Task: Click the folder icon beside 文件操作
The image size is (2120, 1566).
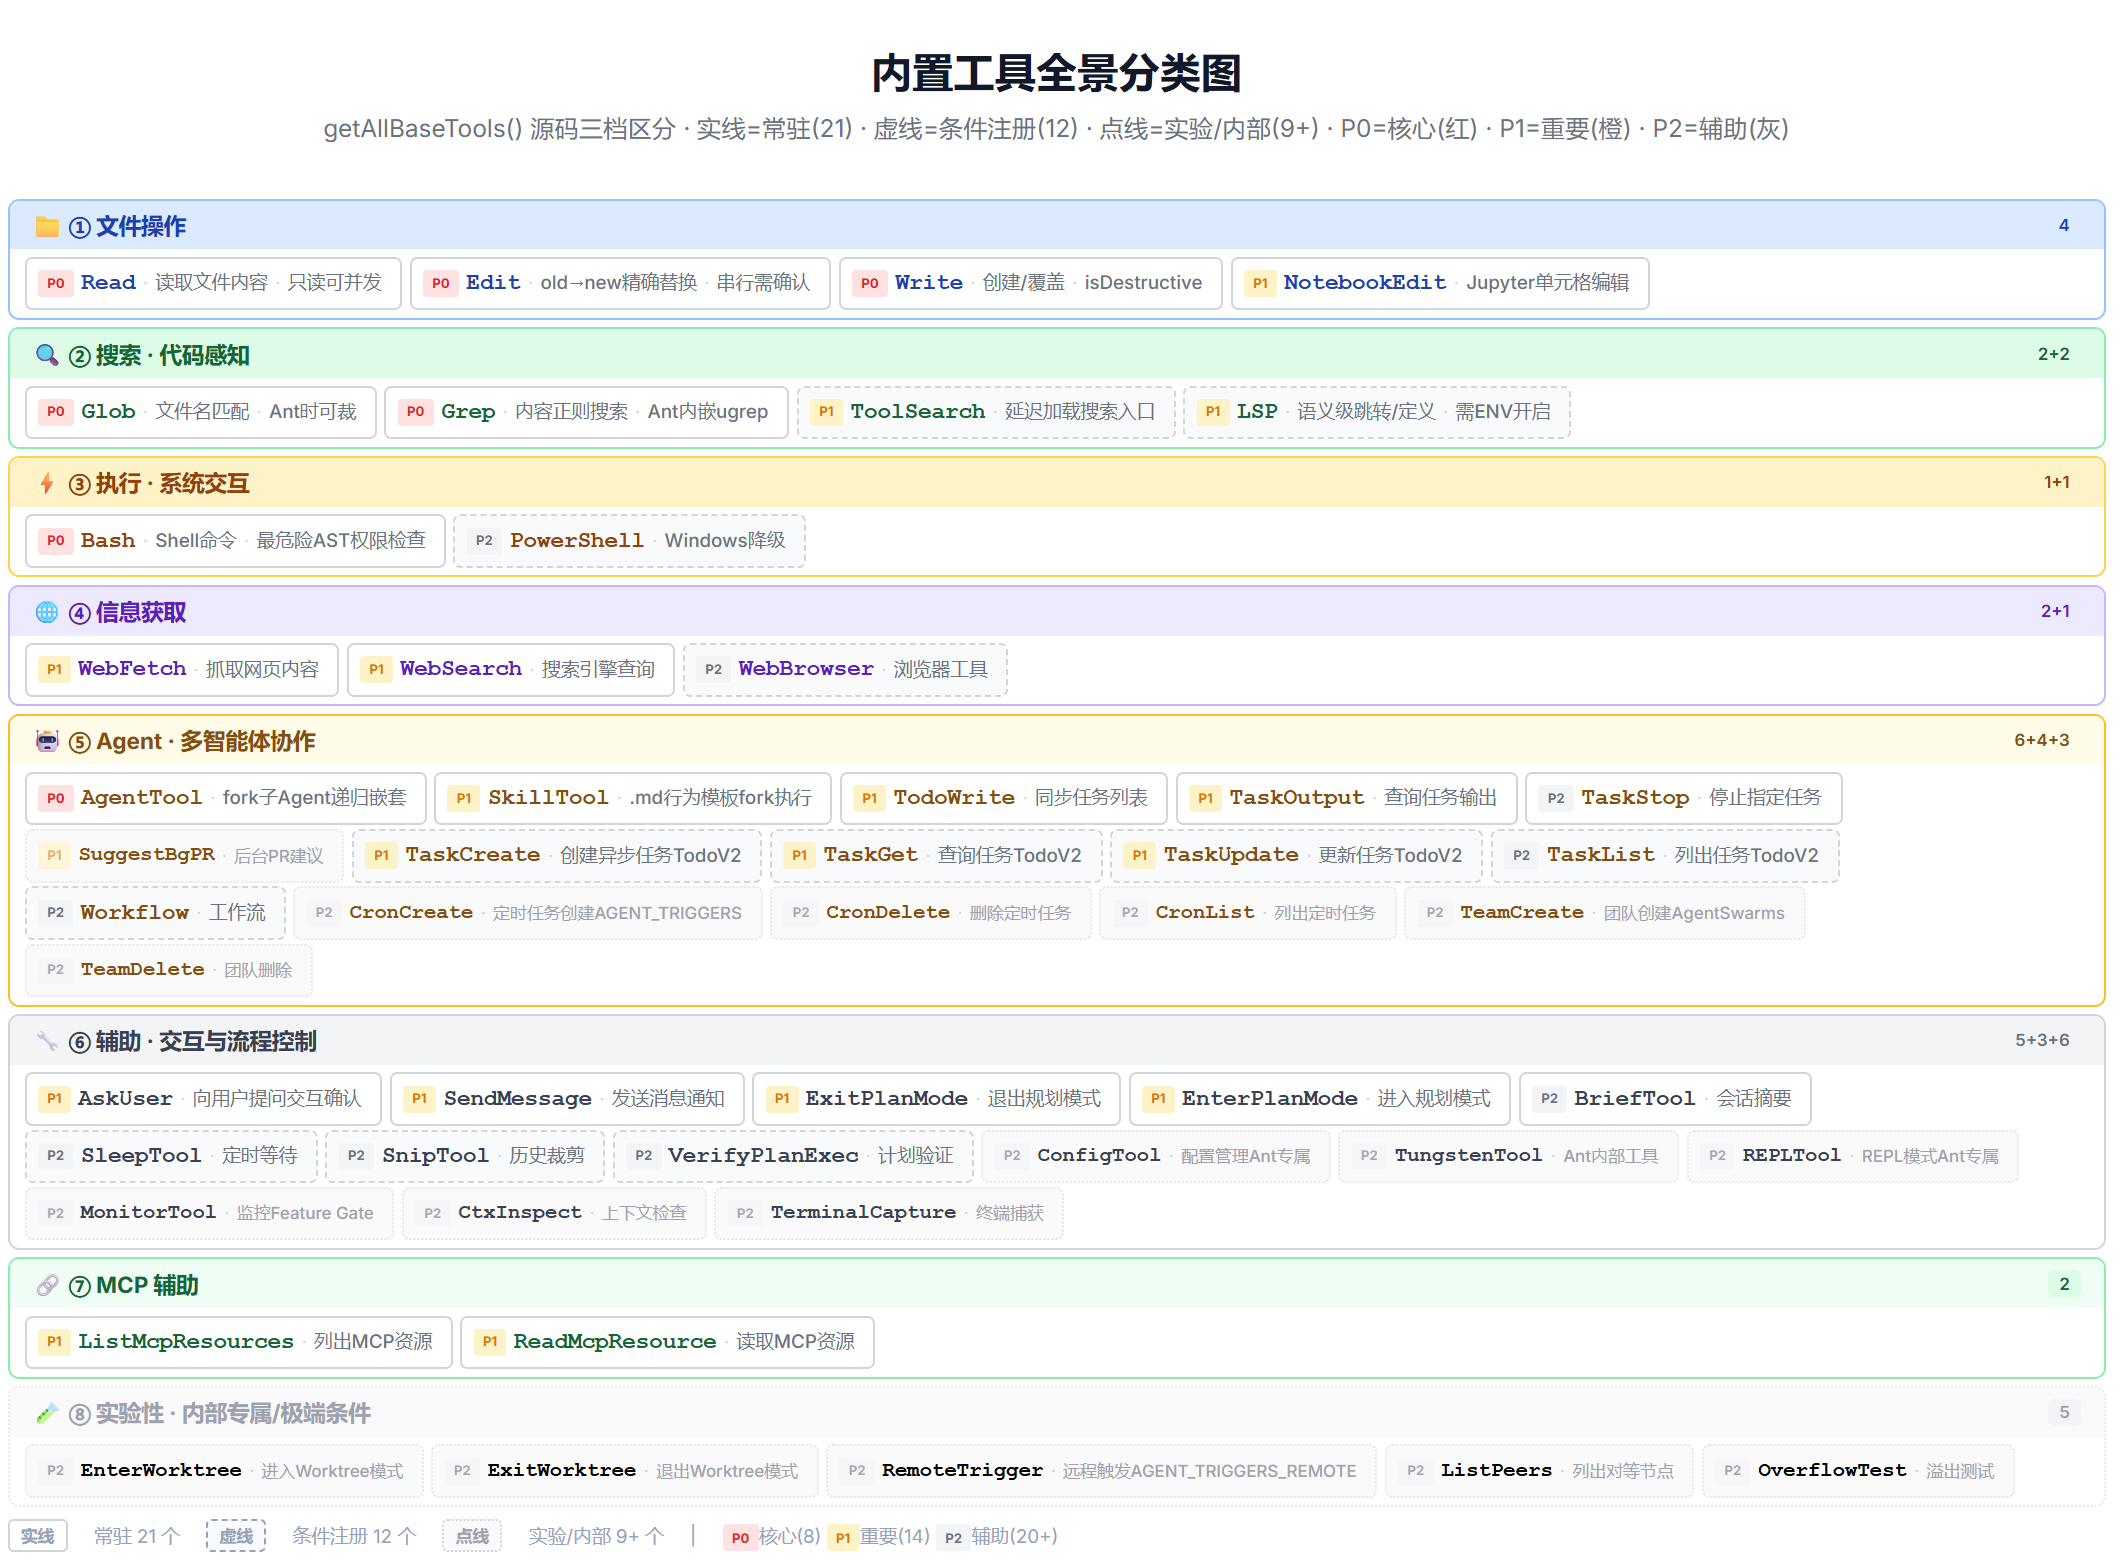Action: pyautogui.click(x=47, y=227)
